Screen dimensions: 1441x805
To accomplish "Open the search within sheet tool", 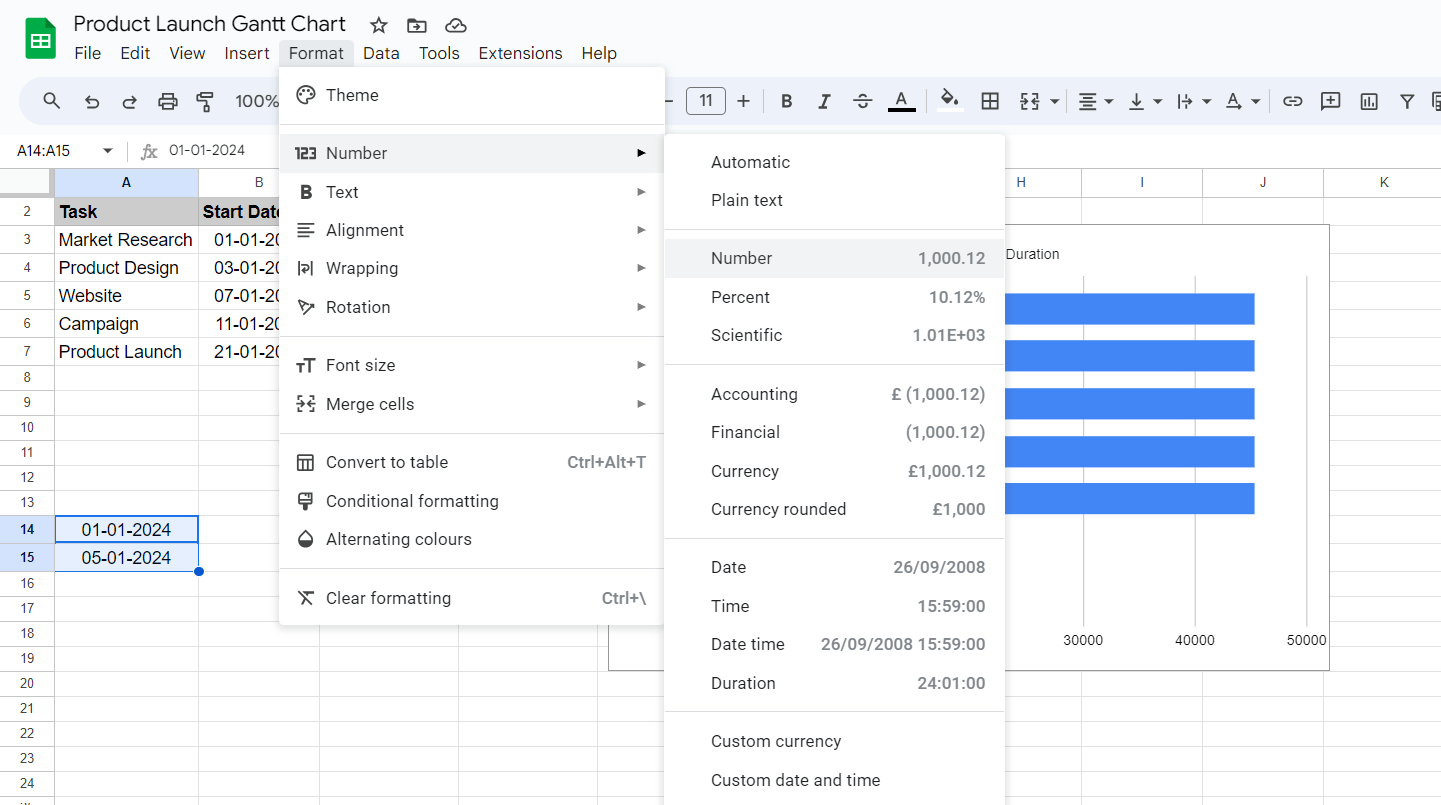I will [x=51, y=101].
